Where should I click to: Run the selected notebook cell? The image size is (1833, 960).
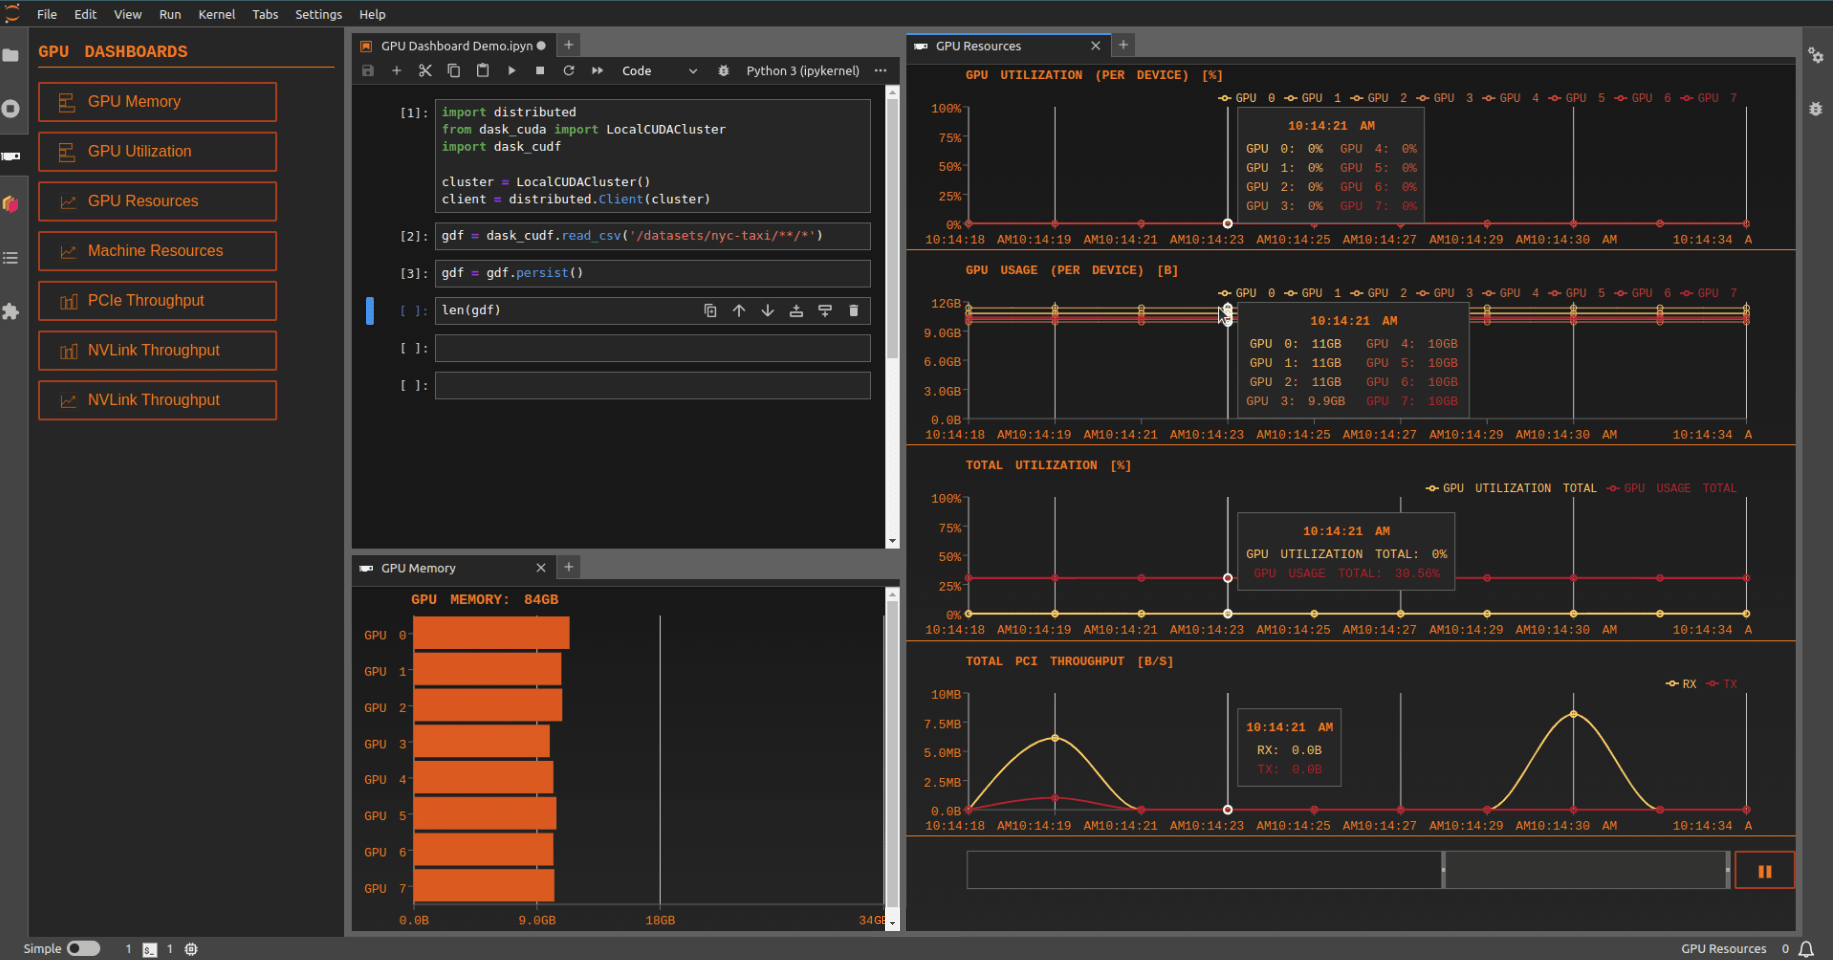511,70
